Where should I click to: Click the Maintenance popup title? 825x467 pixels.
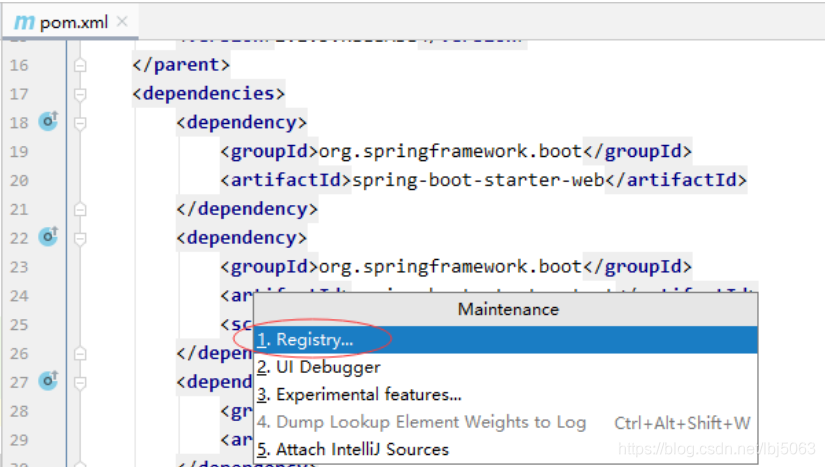point(508,309)
